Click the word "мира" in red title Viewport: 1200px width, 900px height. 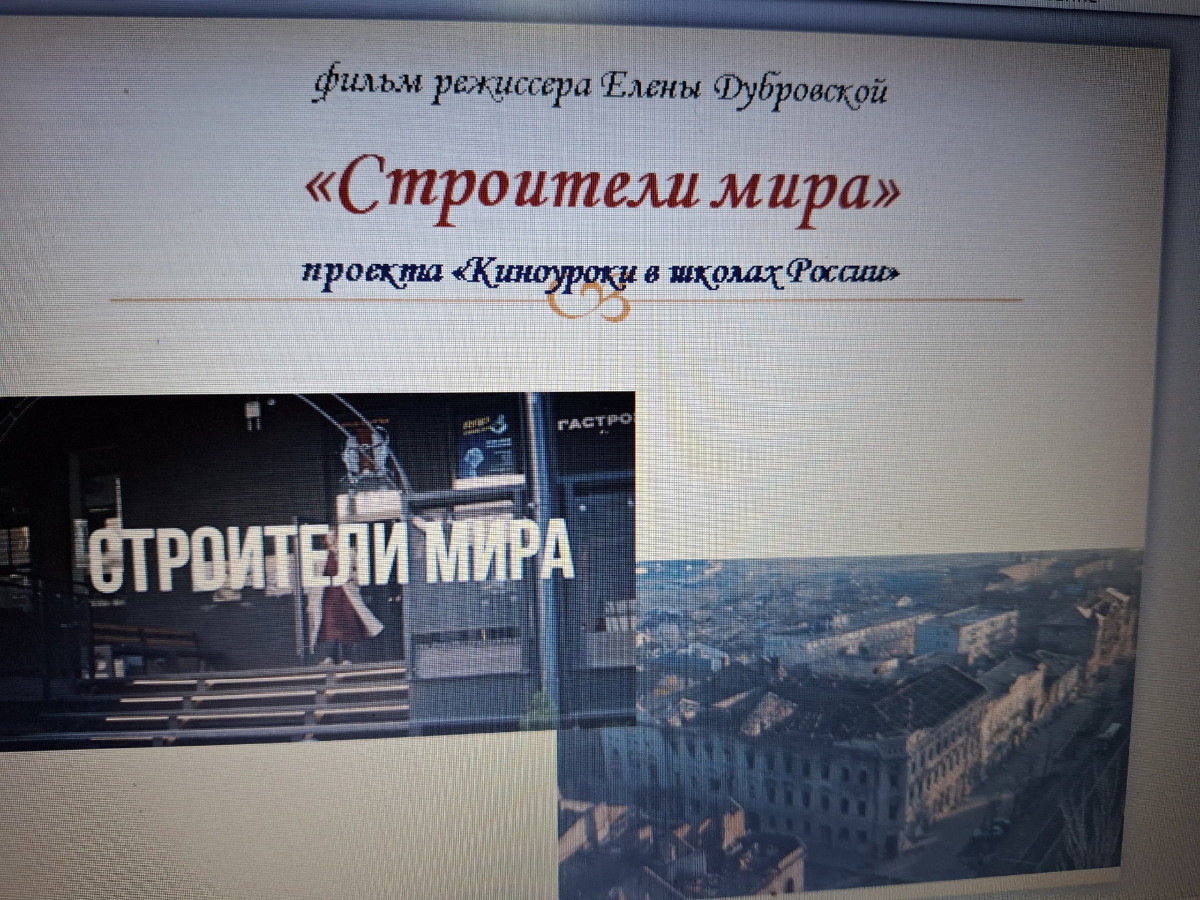click(800, 190)
